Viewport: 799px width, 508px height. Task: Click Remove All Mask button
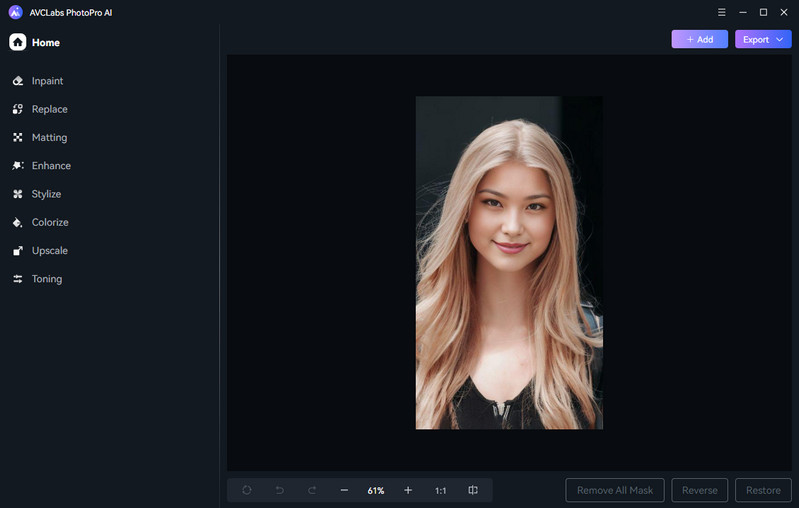pos(615,490)
